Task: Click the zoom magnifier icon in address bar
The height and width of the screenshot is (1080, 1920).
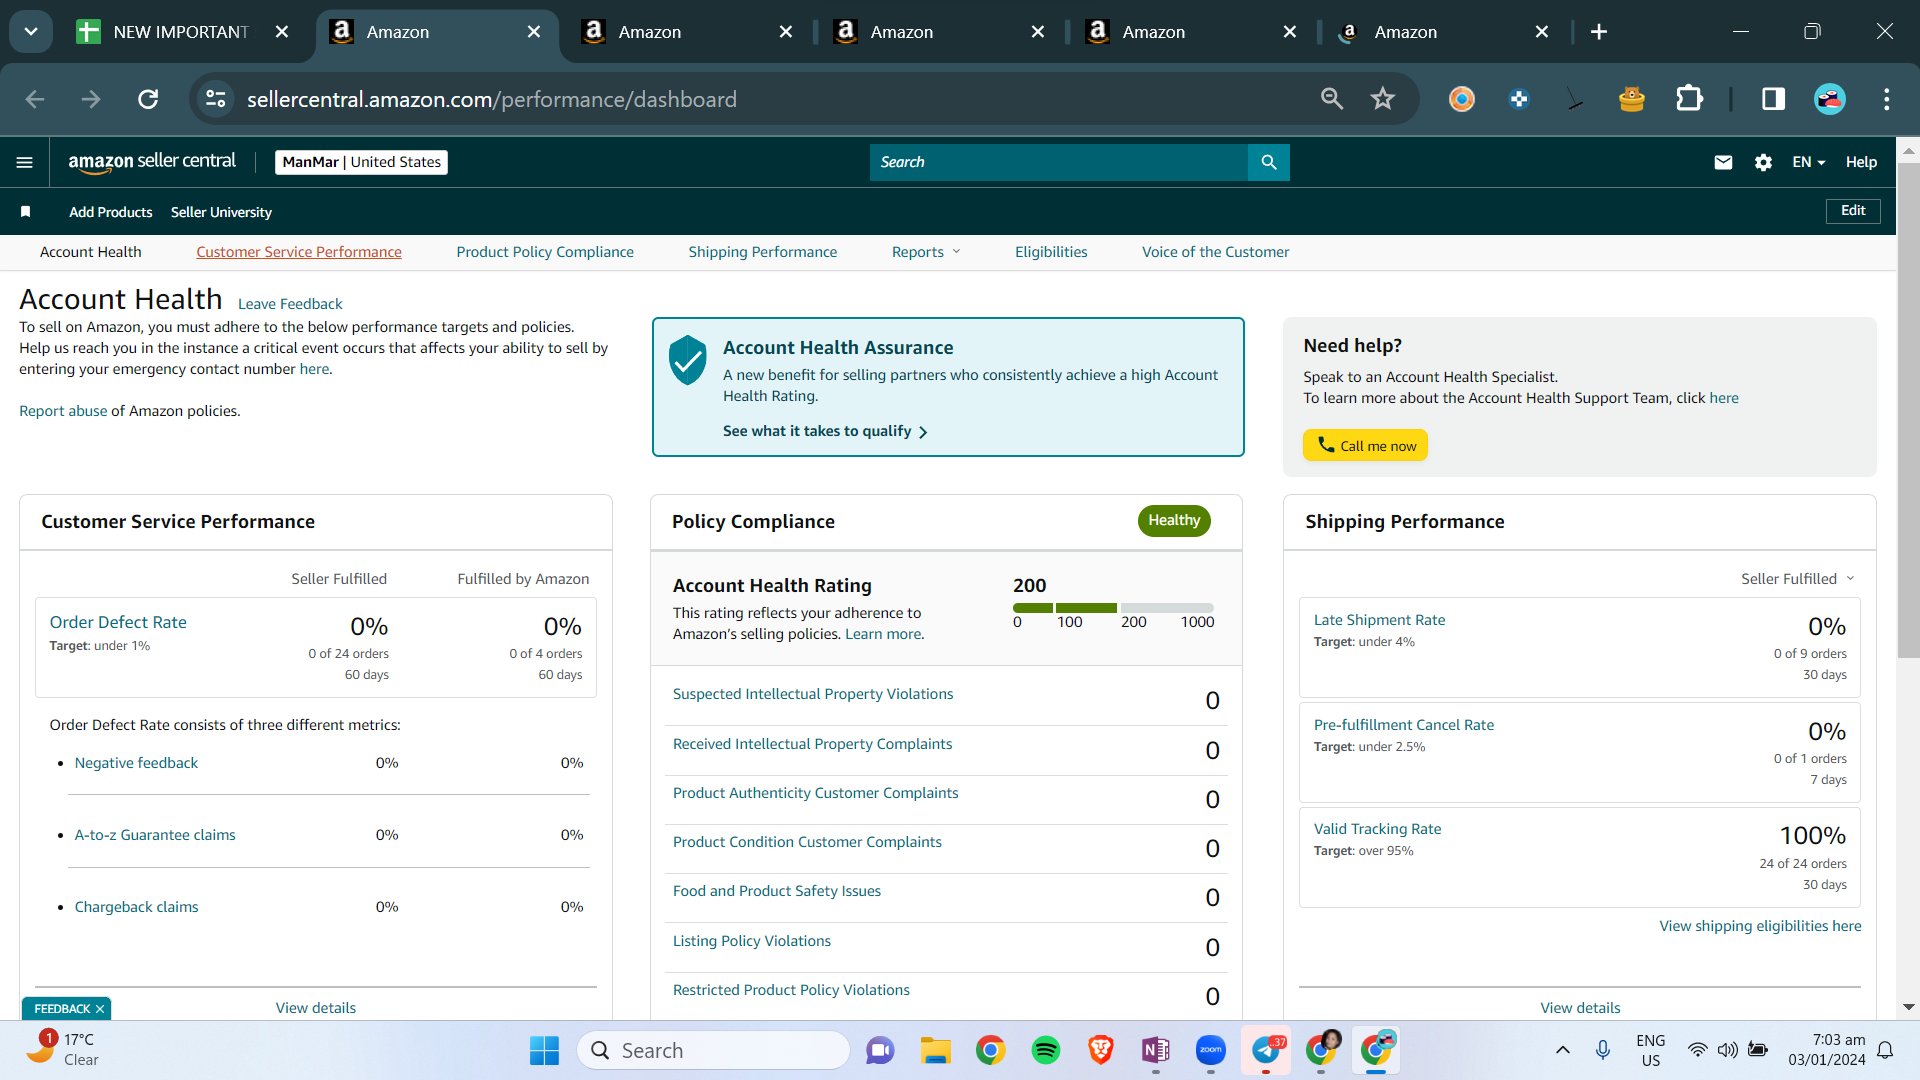Action: (1332, 99)
